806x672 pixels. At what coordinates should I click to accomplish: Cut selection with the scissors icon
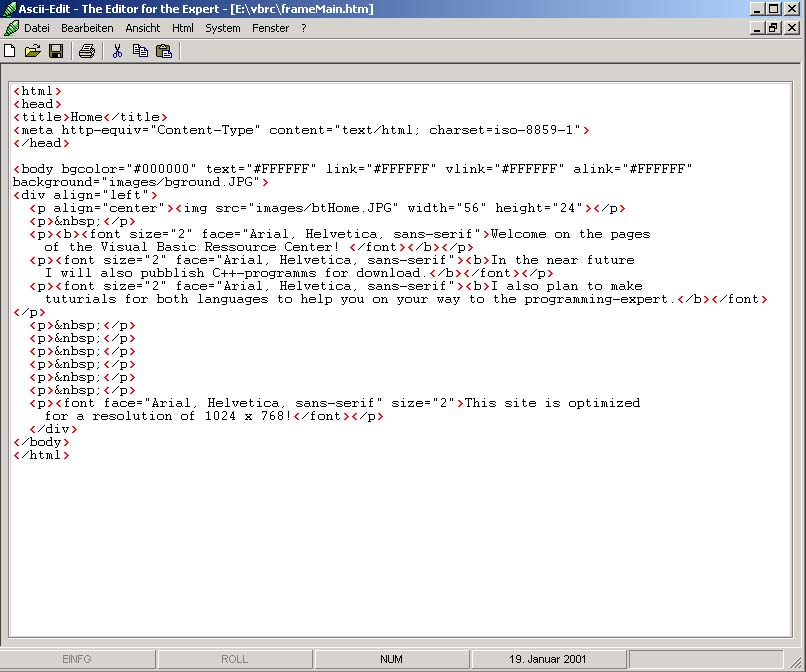point(117,51)
